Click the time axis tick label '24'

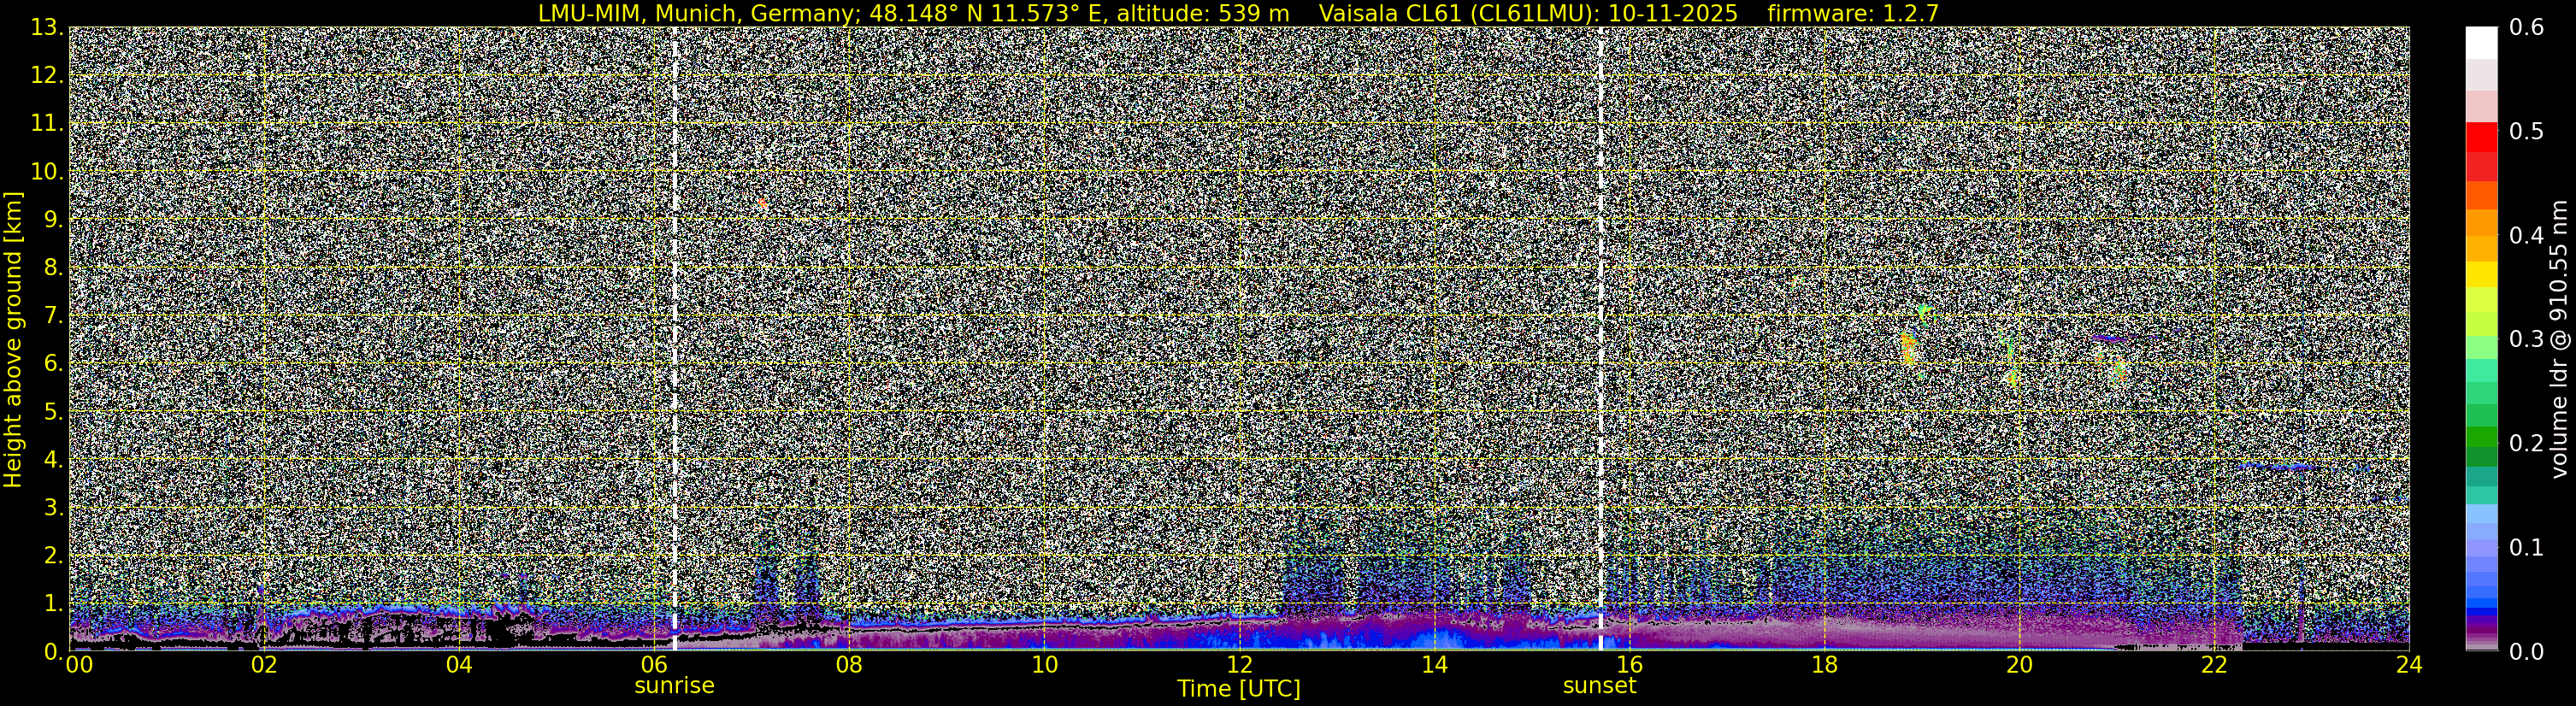point(2409,665)
